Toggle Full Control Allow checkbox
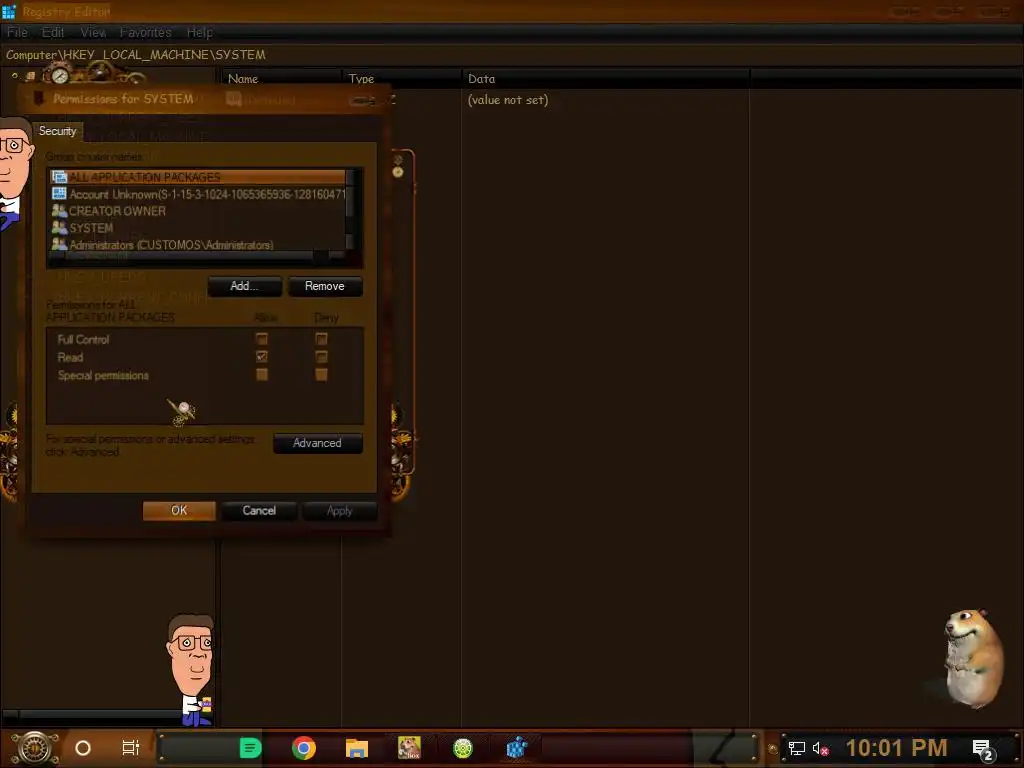The height and width of the screenshot is (768, 1024). (262, 339)
